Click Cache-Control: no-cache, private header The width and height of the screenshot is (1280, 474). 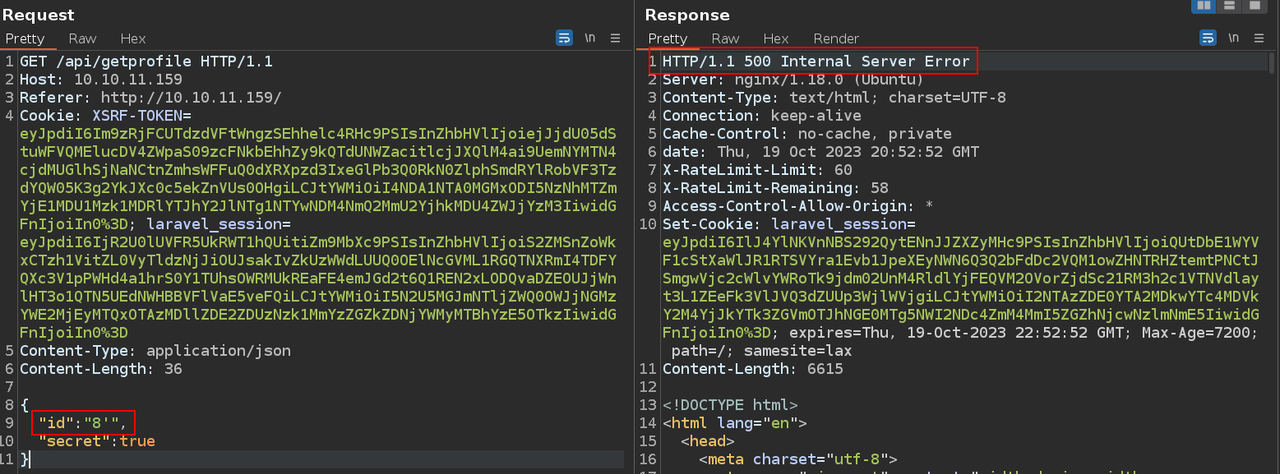click(x=807, y=134)
